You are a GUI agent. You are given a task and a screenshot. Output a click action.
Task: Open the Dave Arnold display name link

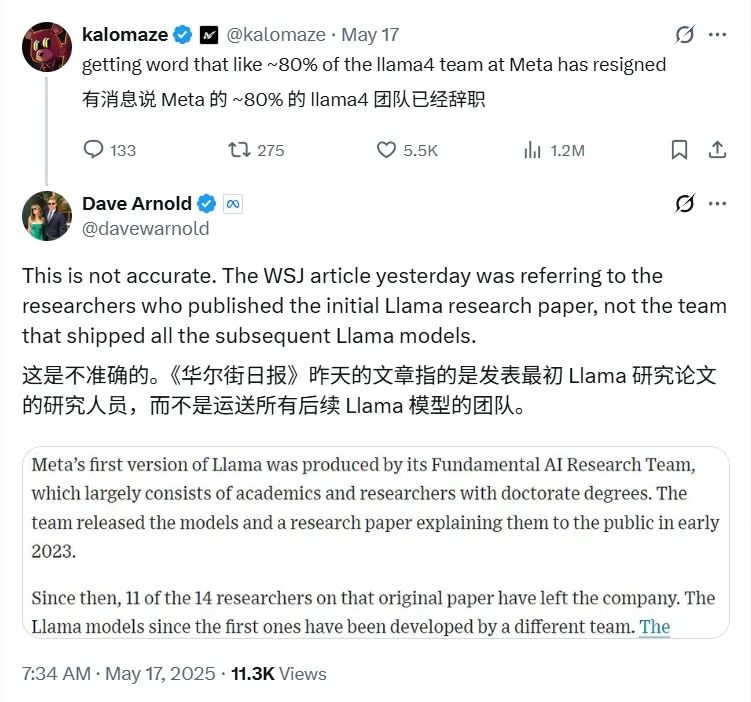click(x=137, y=204)
